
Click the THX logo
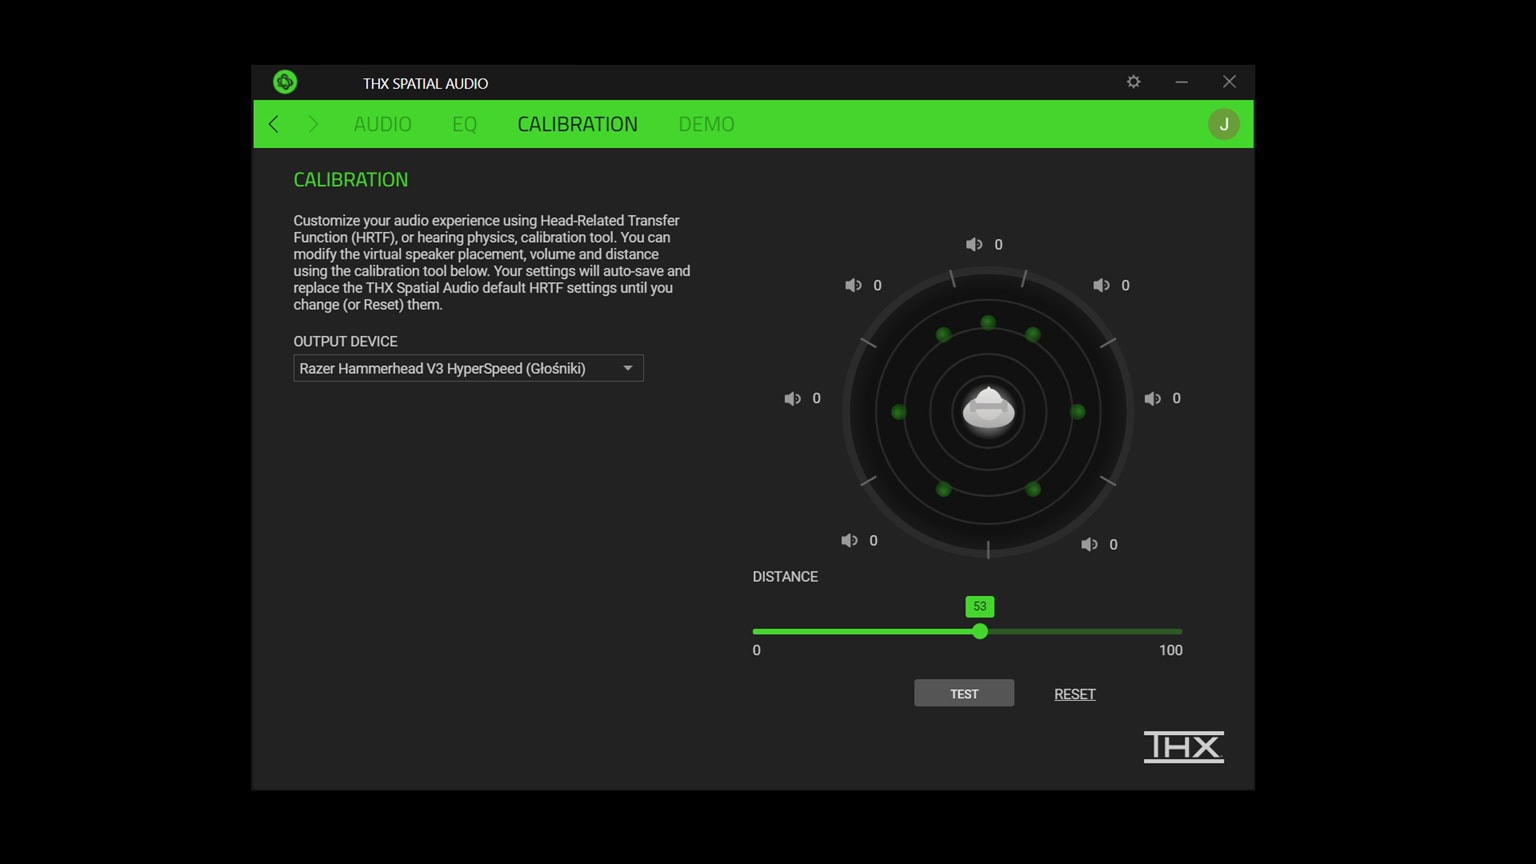pos(1184,747)
